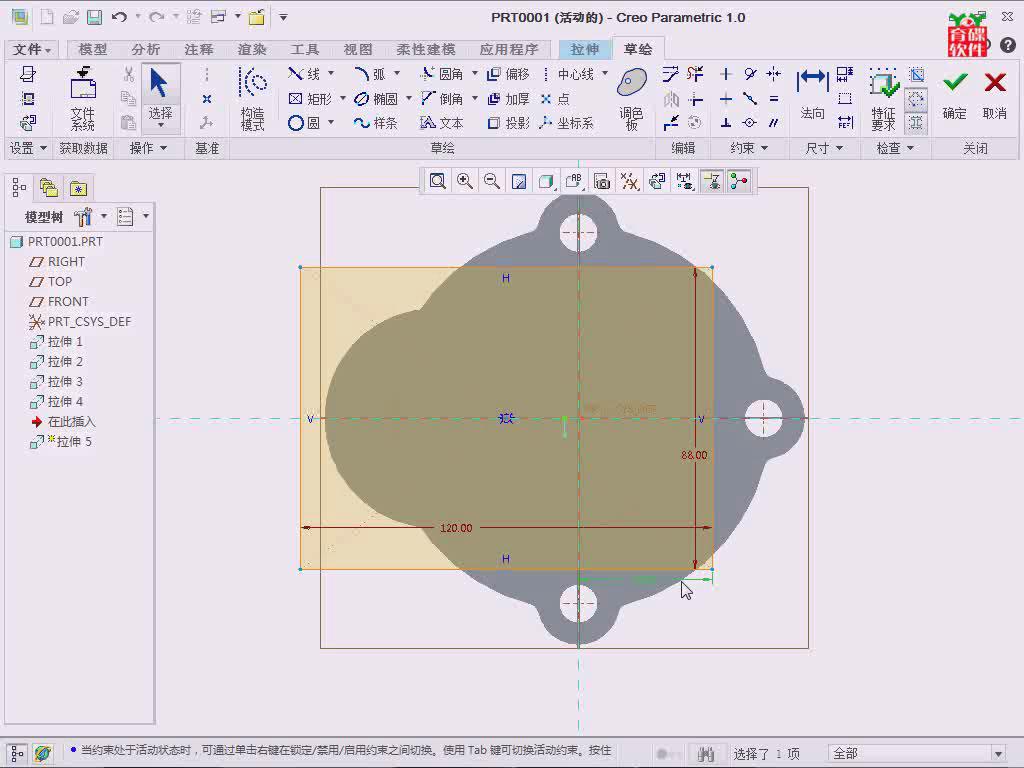This screenshot has width=1024, height=768.
Task: Cancel the sketch with 取消
Action: pos(995,95)
